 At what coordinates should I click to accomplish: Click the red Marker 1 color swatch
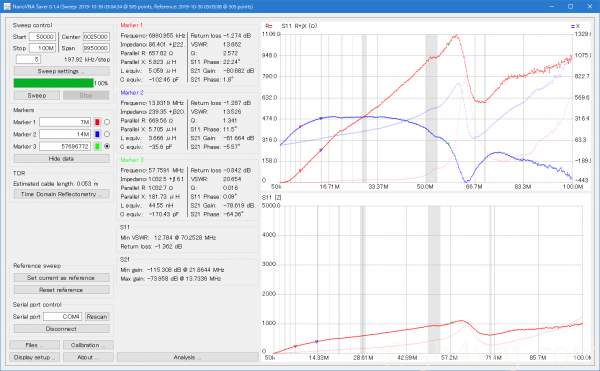tap(97, 122)
